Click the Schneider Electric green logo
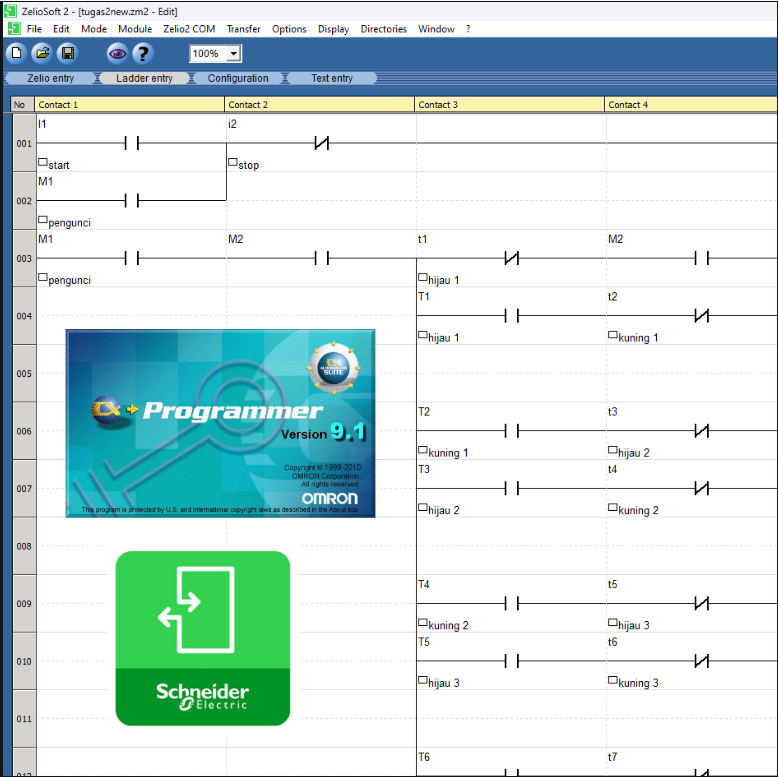Screen dimensions: 778x778 (203, 638)
